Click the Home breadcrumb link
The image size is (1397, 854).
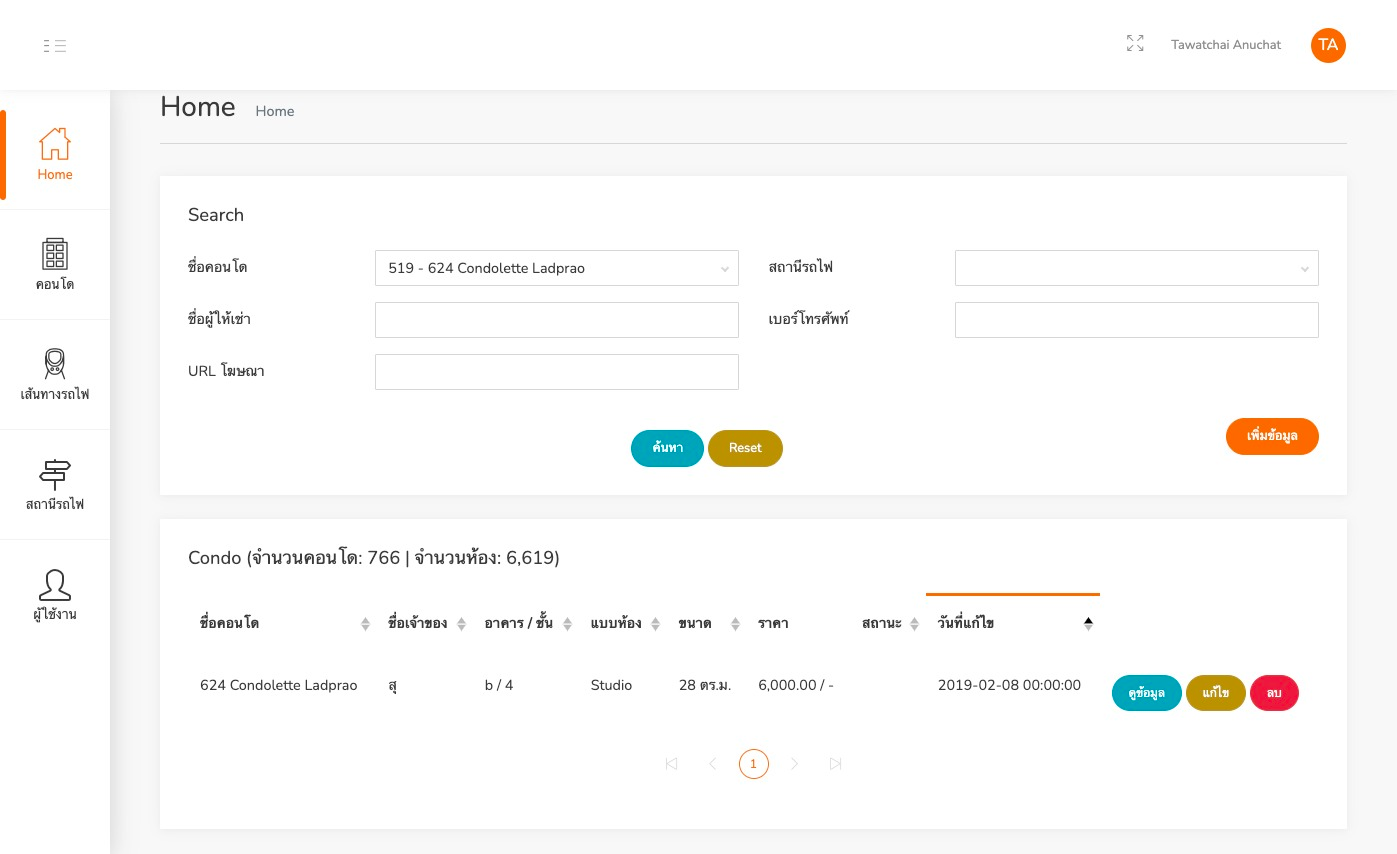click(x=275, y=111)
